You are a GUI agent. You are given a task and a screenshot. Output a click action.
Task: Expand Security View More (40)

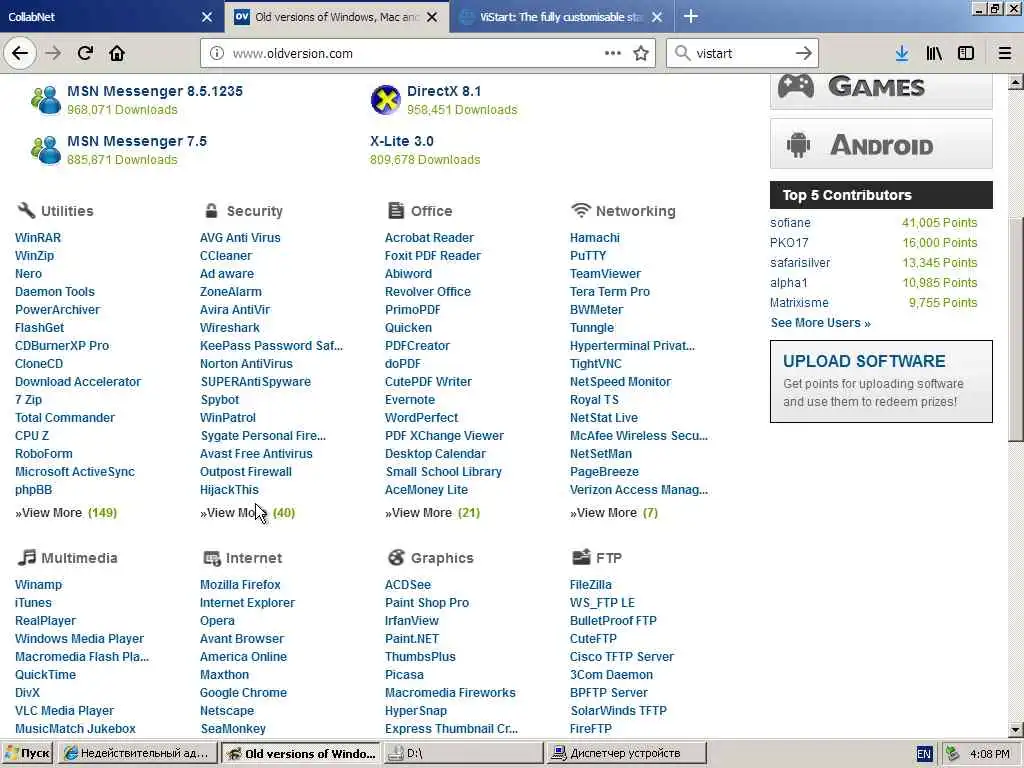[x=248, y=513]
